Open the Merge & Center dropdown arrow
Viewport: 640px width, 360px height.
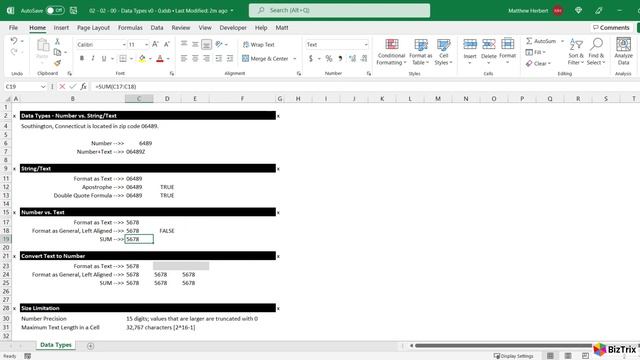coord(294,59)
